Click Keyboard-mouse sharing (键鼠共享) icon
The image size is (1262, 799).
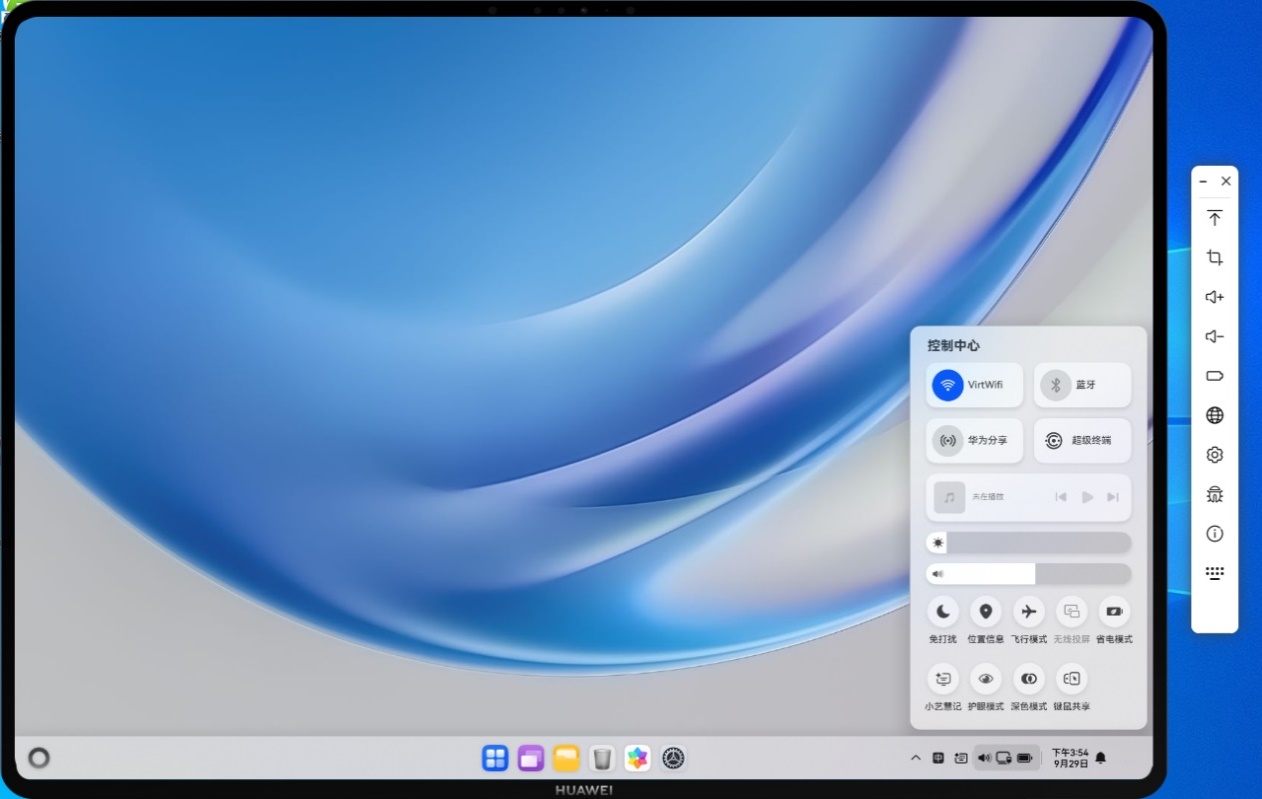(1072, 679)
